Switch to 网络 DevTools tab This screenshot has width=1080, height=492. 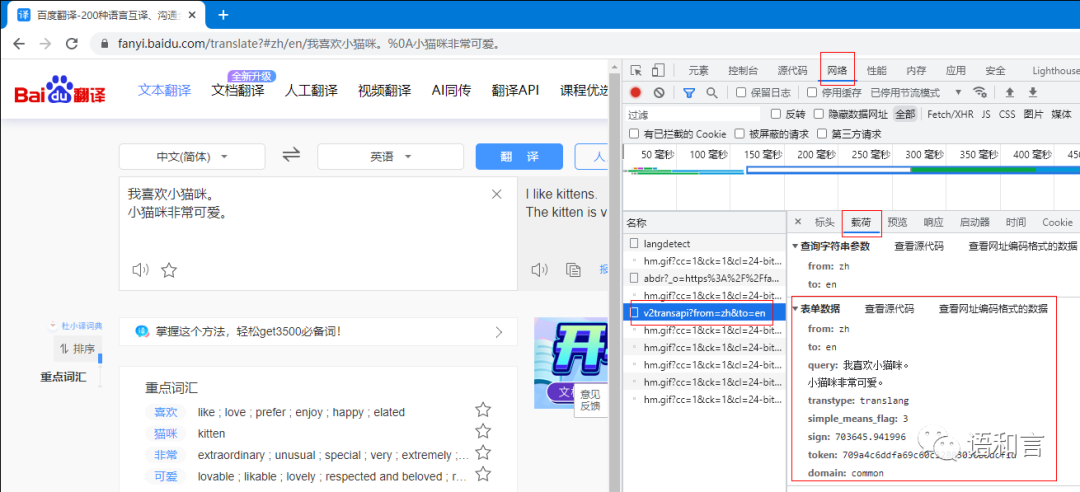point(837,70)
